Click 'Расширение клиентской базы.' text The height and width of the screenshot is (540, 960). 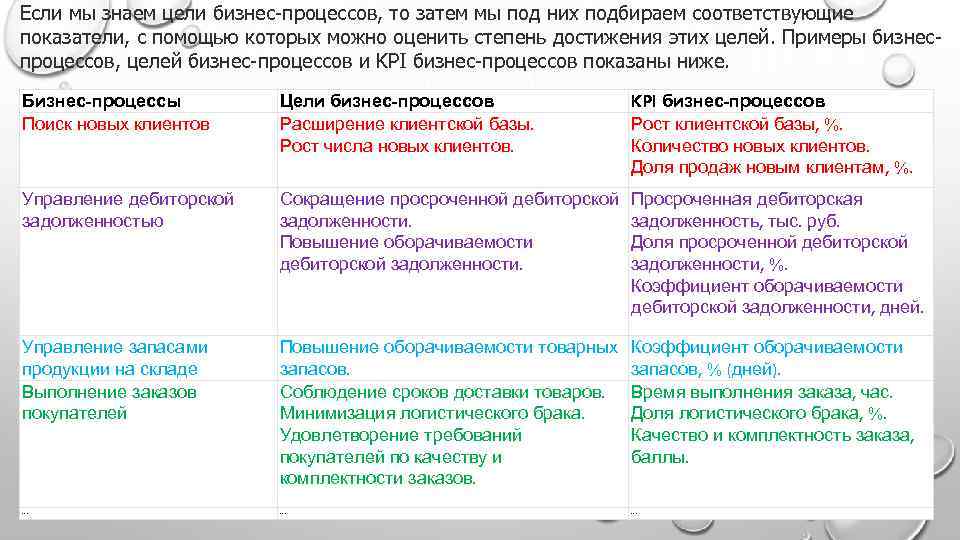coord(407,124)
